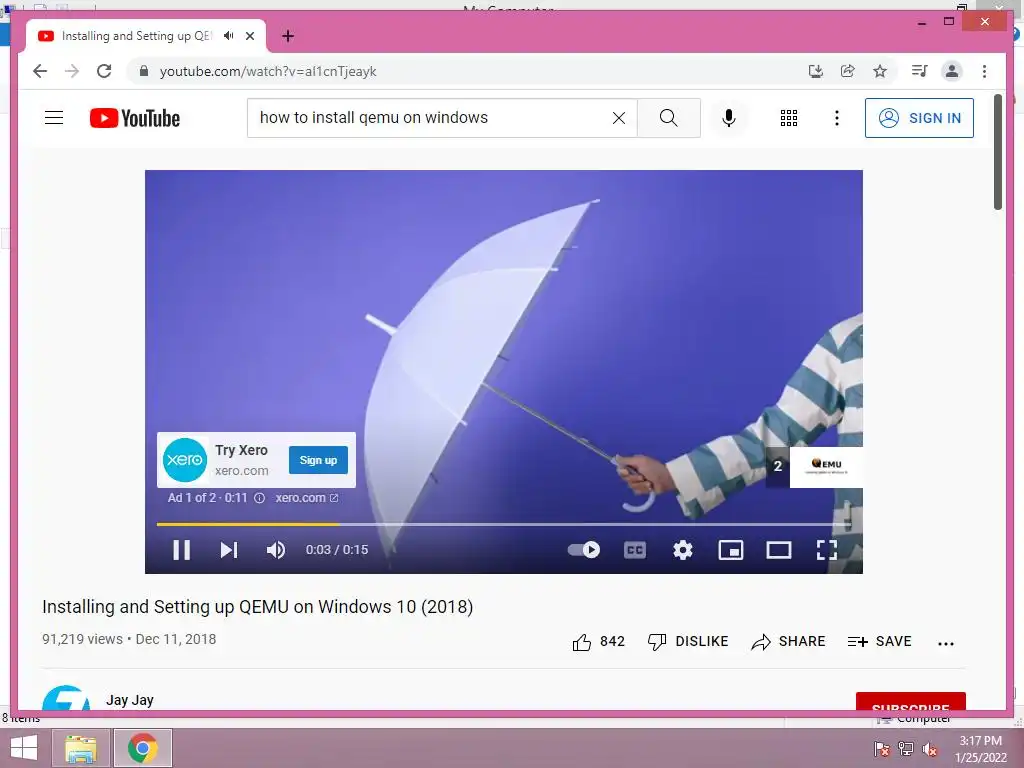Mute the tab using the speaker icon
The image size is (1024, 768).
(229, 36)
